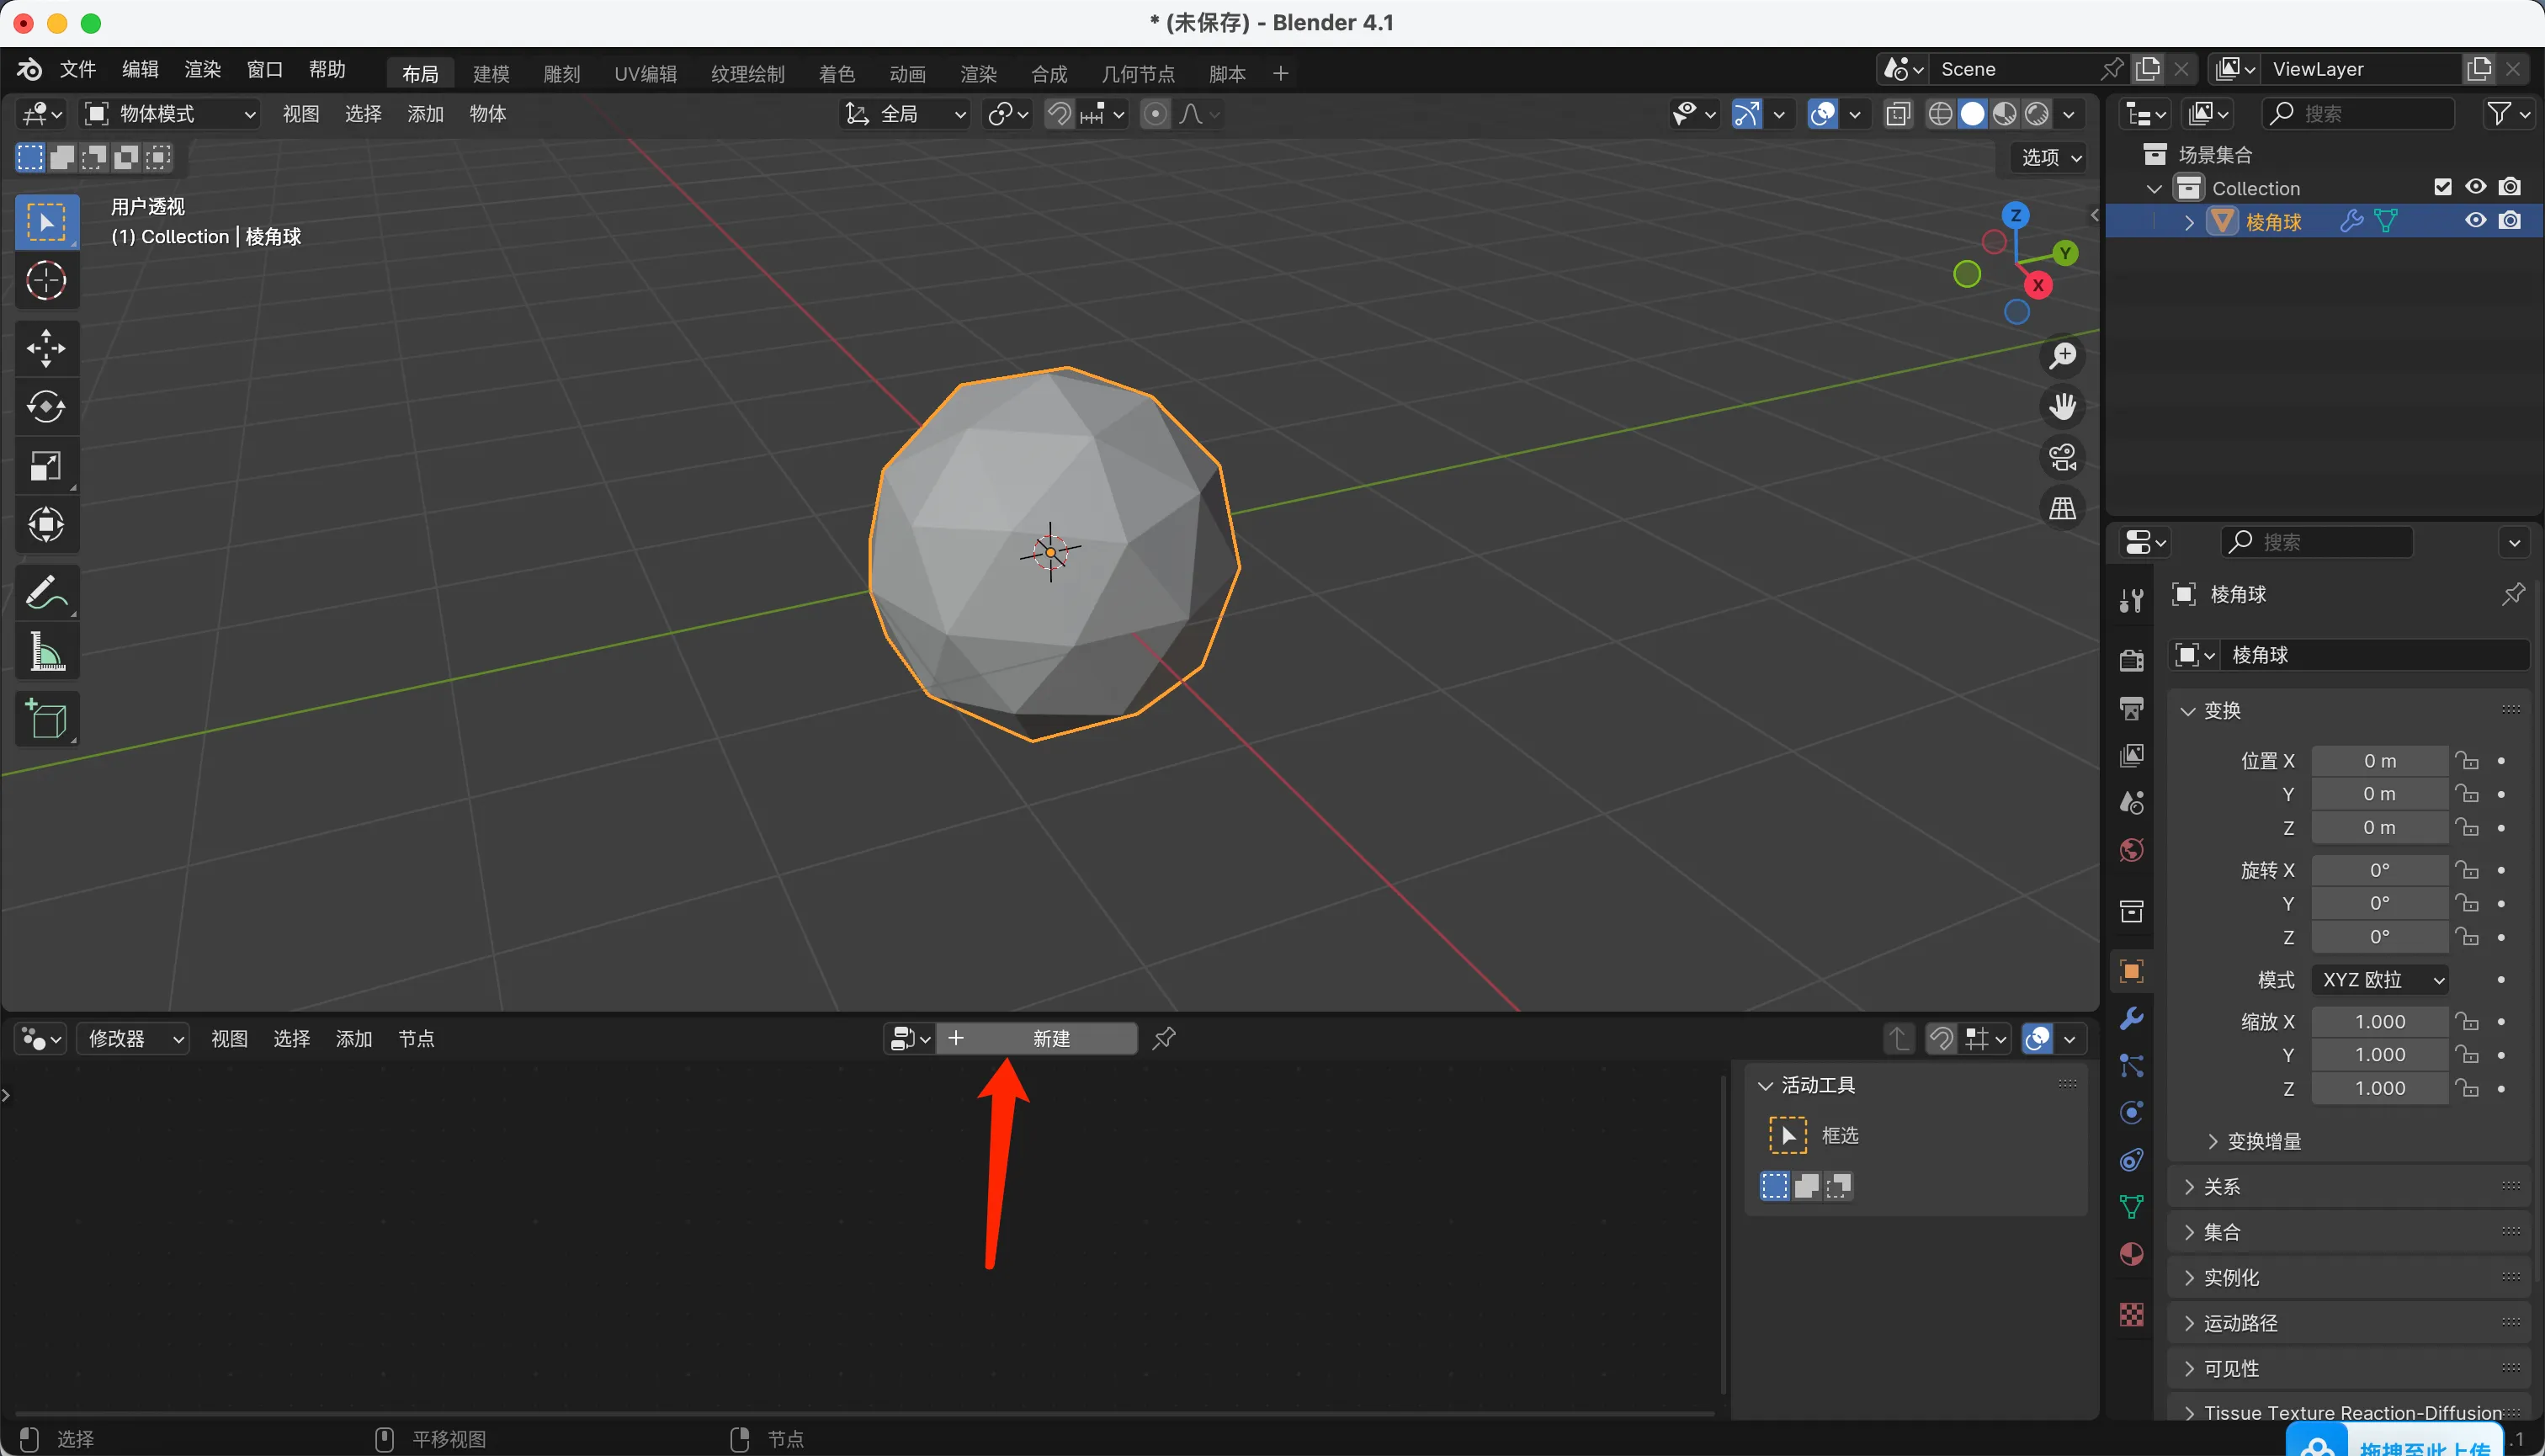Expand the 关系 panel
The height and width of the screenshot is (1456, 2545).
(x=2222, y=1187)
